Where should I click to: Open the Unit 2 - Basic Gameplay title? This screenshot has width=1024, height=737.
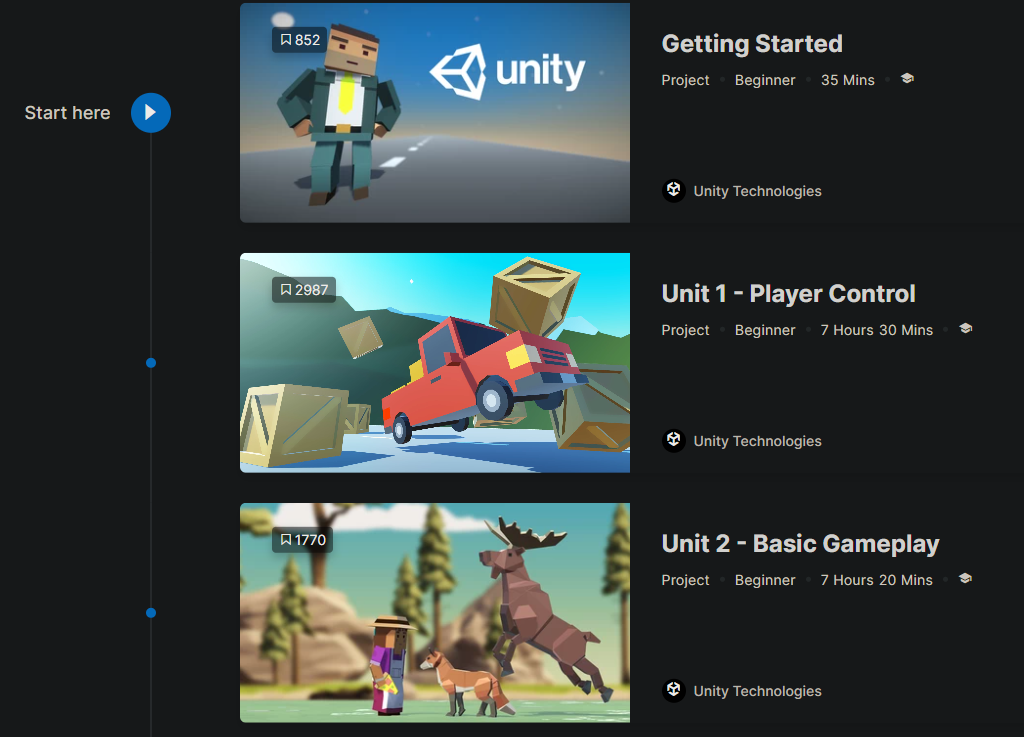800,544
